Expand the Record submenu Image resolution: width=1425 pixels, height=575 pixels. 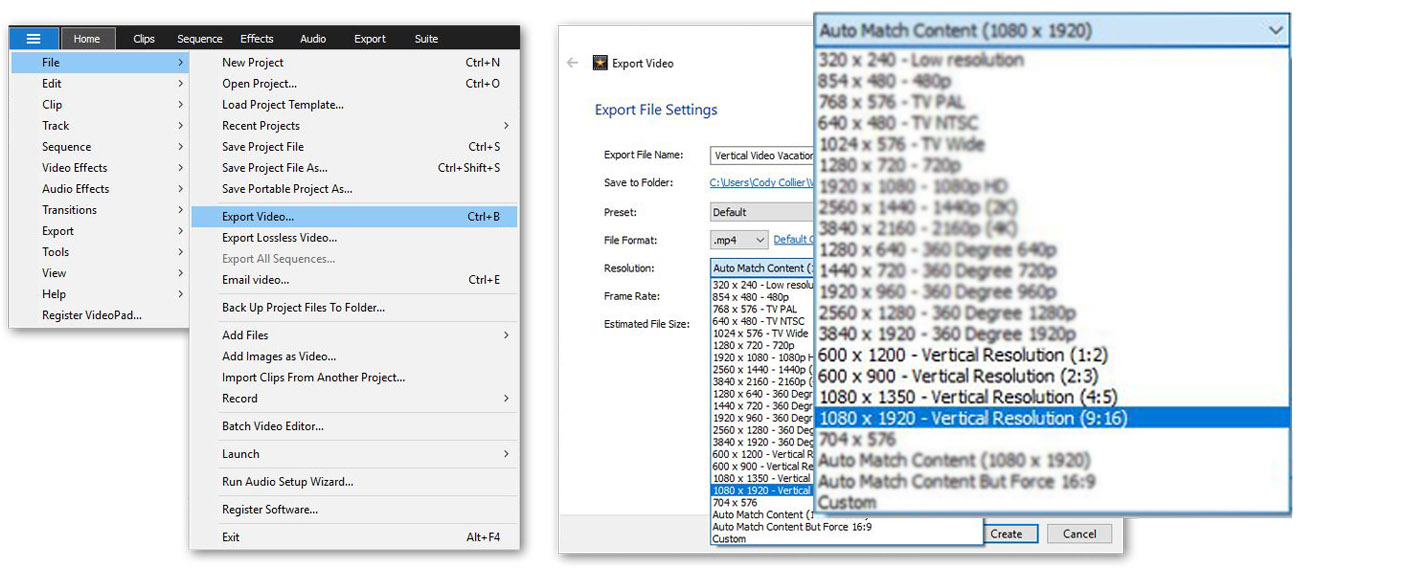354,398
